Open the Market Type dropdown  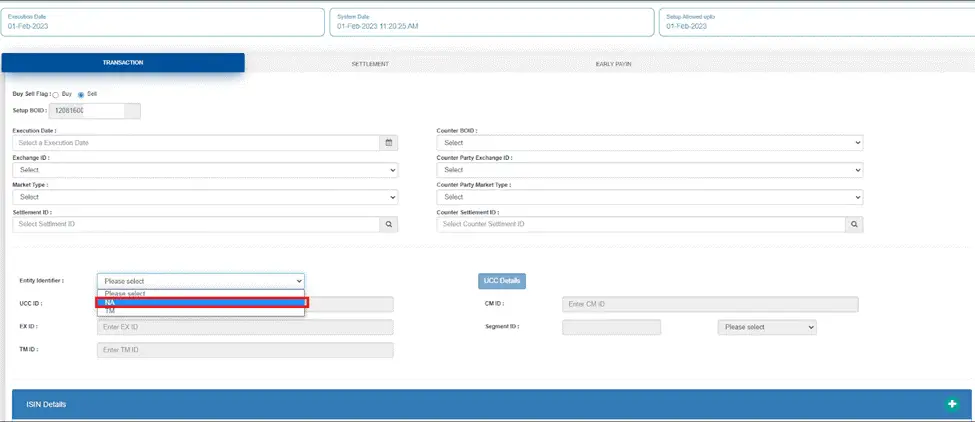point(205,197)
